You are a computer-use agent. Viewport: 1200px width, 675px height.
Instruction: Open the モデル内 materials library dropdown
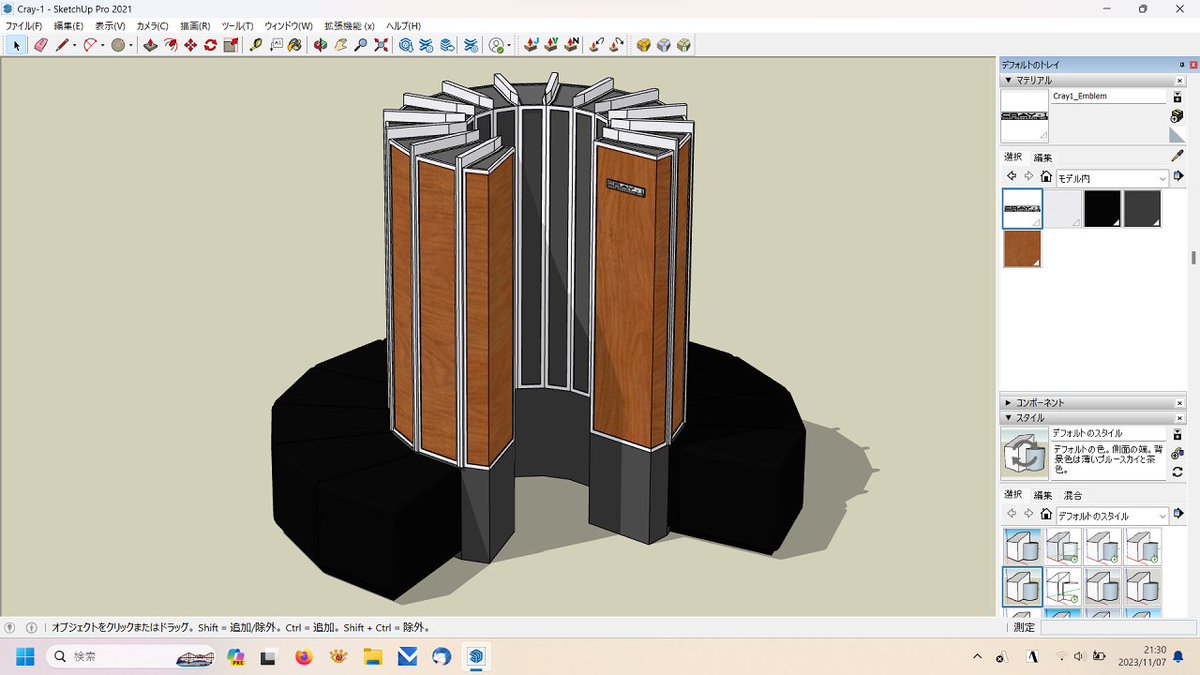coord(1112,178)
